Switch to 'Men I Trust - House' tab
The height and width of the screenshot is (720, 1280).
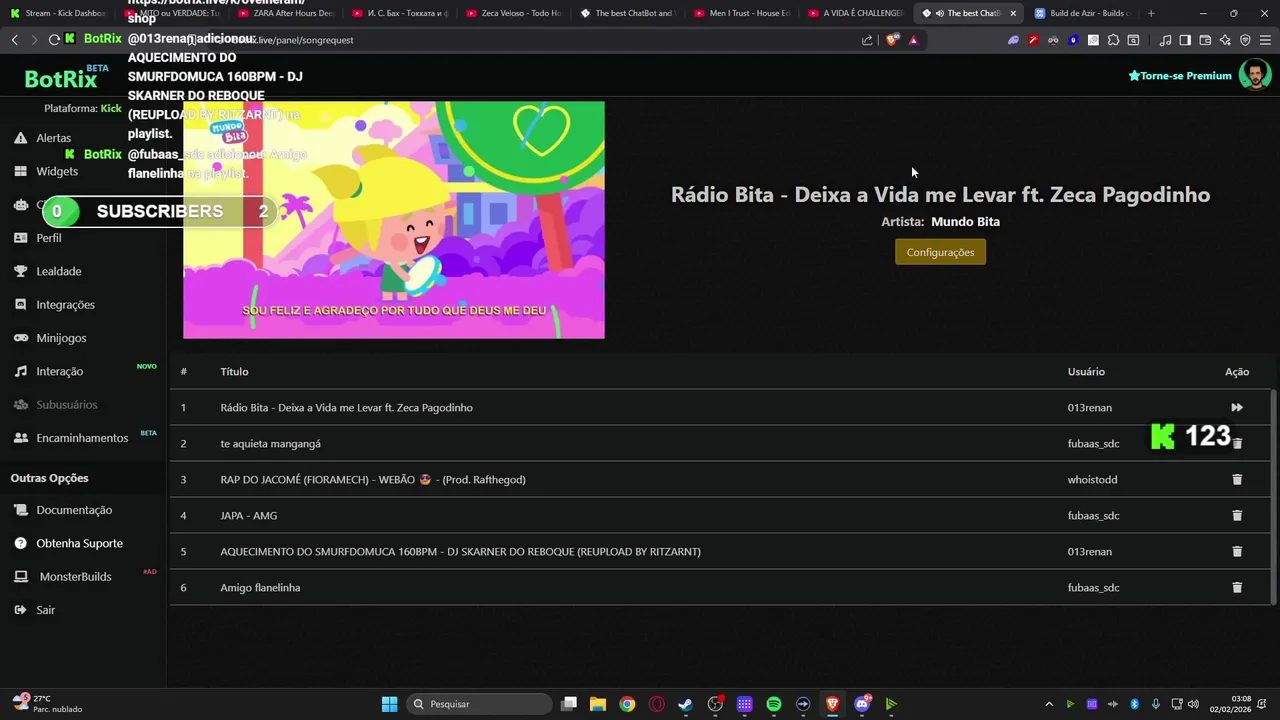click(x=745, y=13)
